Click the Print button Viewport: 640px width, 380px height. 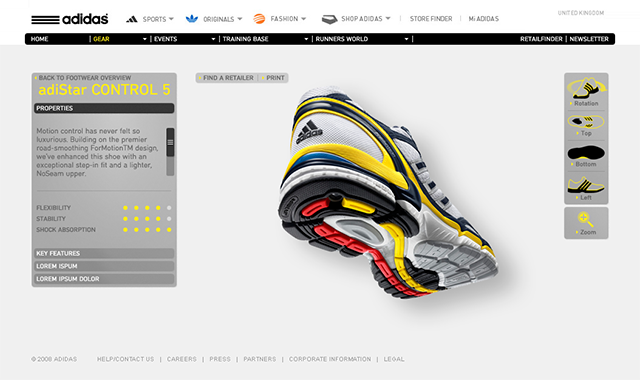click(x=275, y=78)
